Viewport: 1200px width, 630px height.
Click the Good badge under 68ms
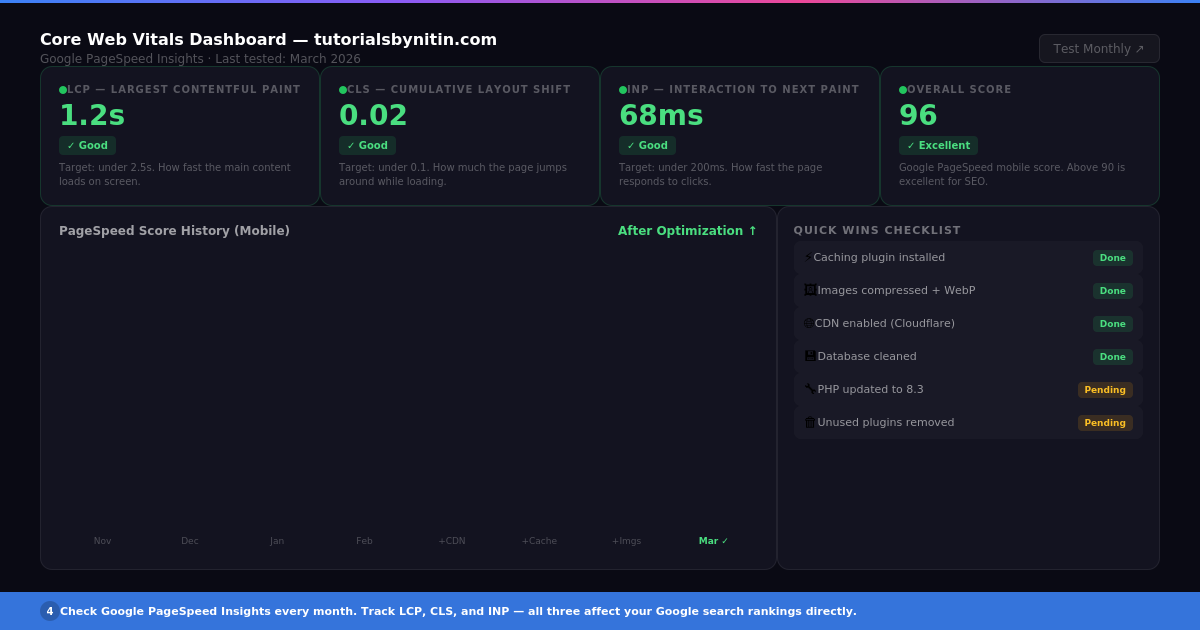point(647,145)
